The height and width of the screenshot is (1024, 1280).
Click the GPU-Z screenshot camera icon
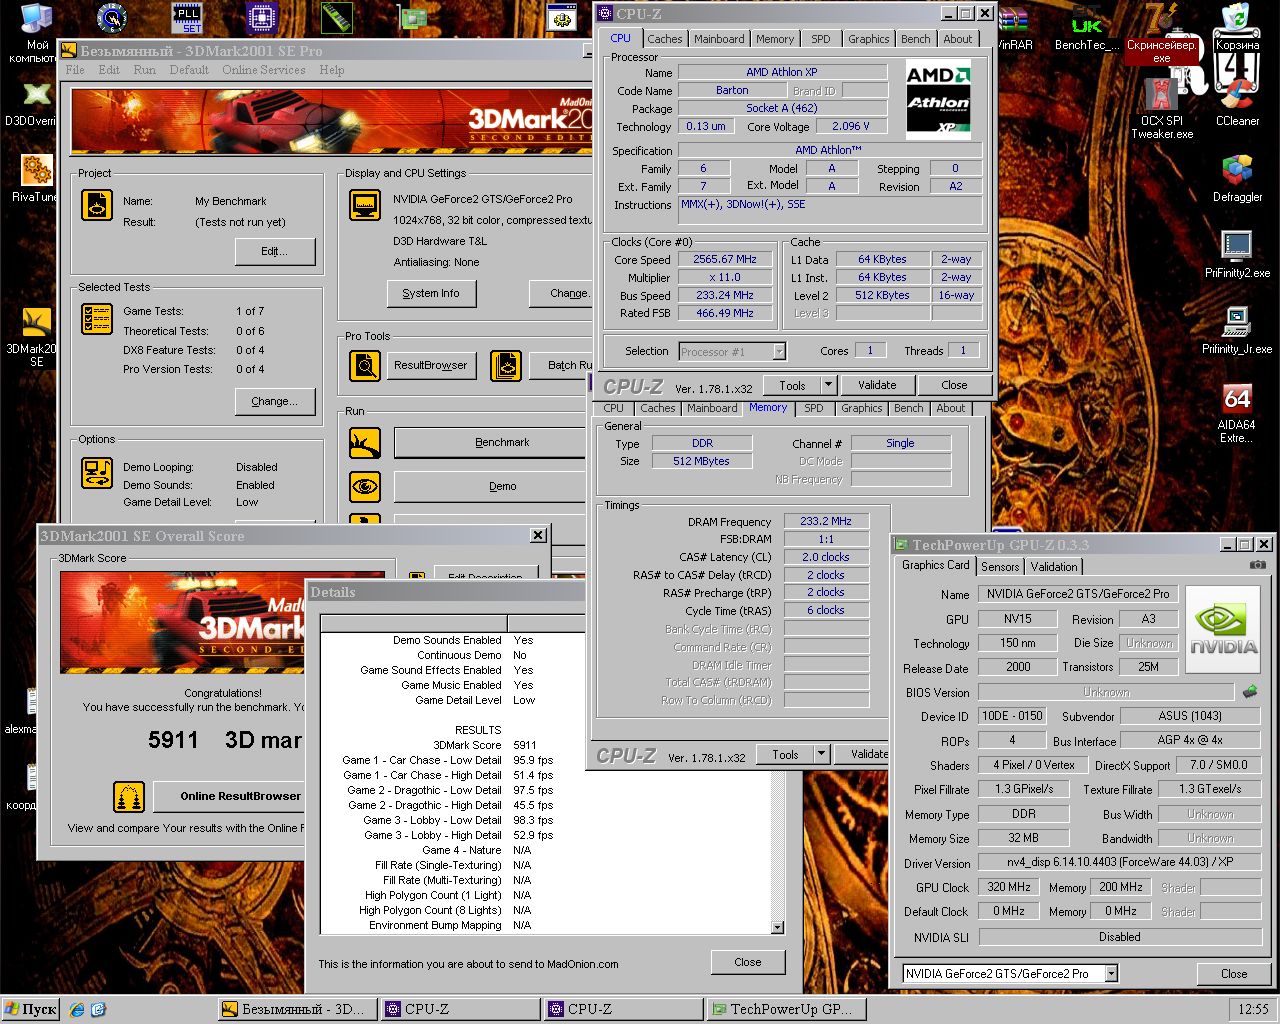[1257, 565]
